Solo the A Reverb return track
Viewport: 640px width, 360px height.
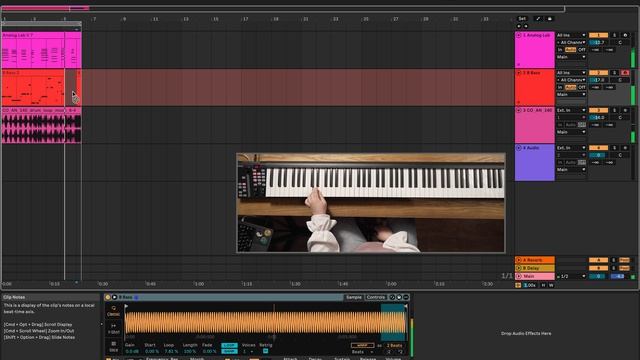coord(613,260)
